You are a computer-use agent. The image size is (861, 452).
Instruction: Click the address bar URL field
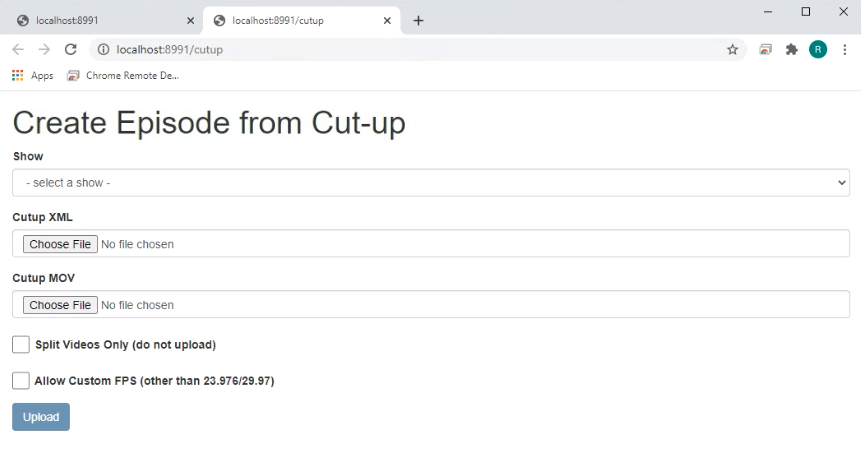400,49
